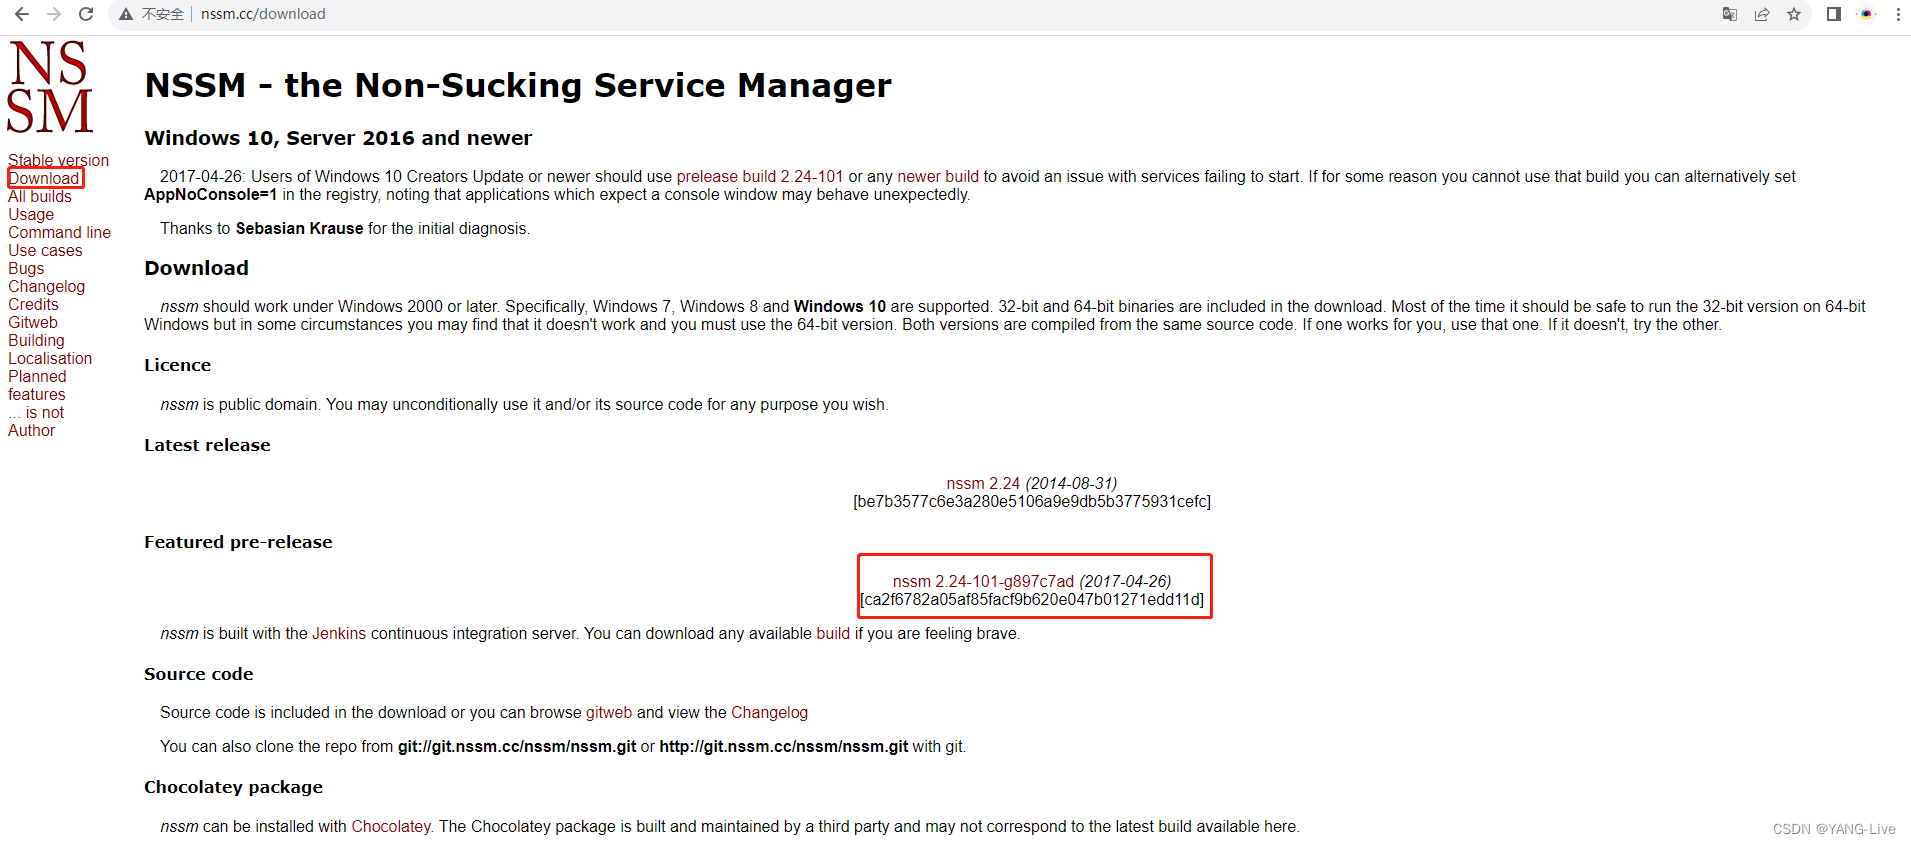Click the address bar URL nssm.cc/download

263,14
